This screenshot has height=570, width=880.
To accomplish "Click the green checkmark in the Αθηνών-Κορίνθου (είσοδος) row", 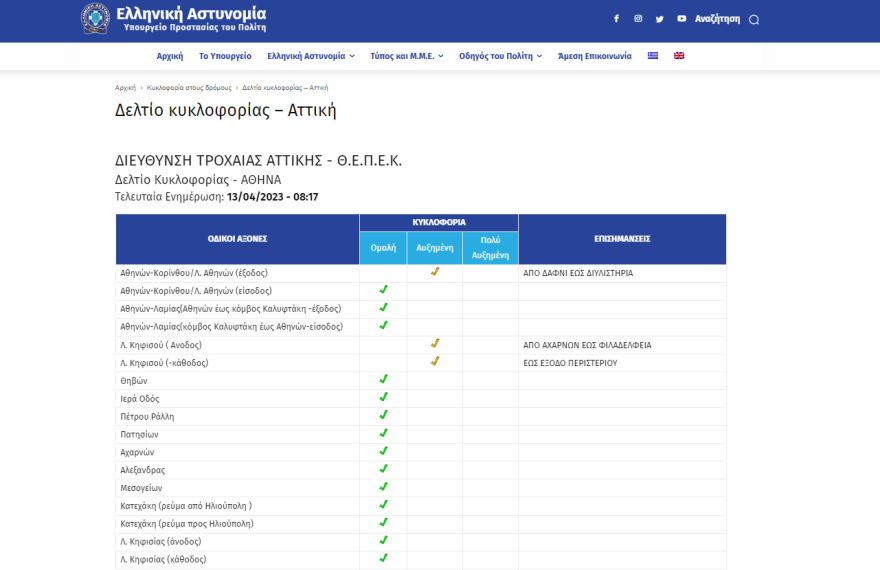I will coord(383,289).
